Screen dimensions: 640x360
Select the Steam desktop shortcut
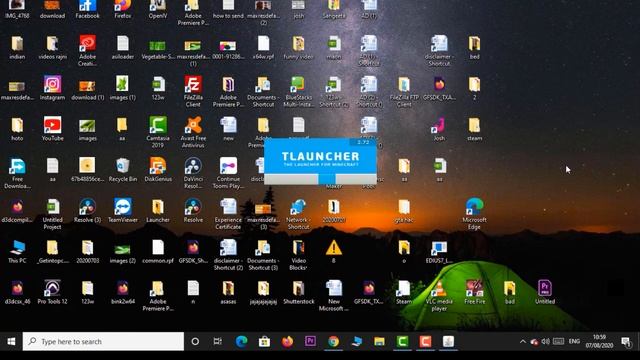pyautogui.click(x=404, y=292)
